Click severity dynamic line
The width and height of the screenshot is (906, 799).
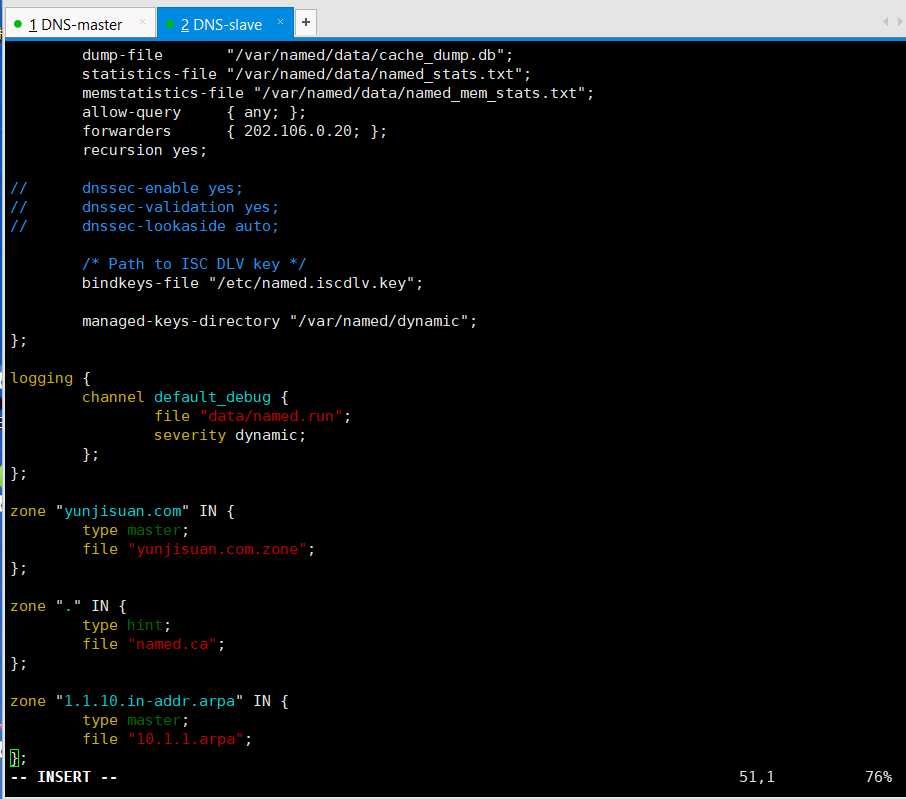tap(229, 435)
